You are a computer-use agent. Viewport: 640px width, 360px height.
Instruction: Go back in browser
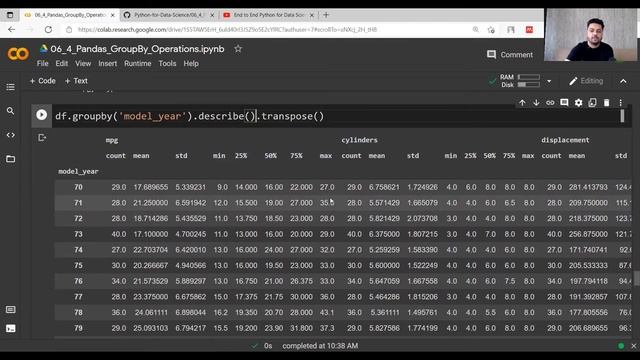click(11, 29)
